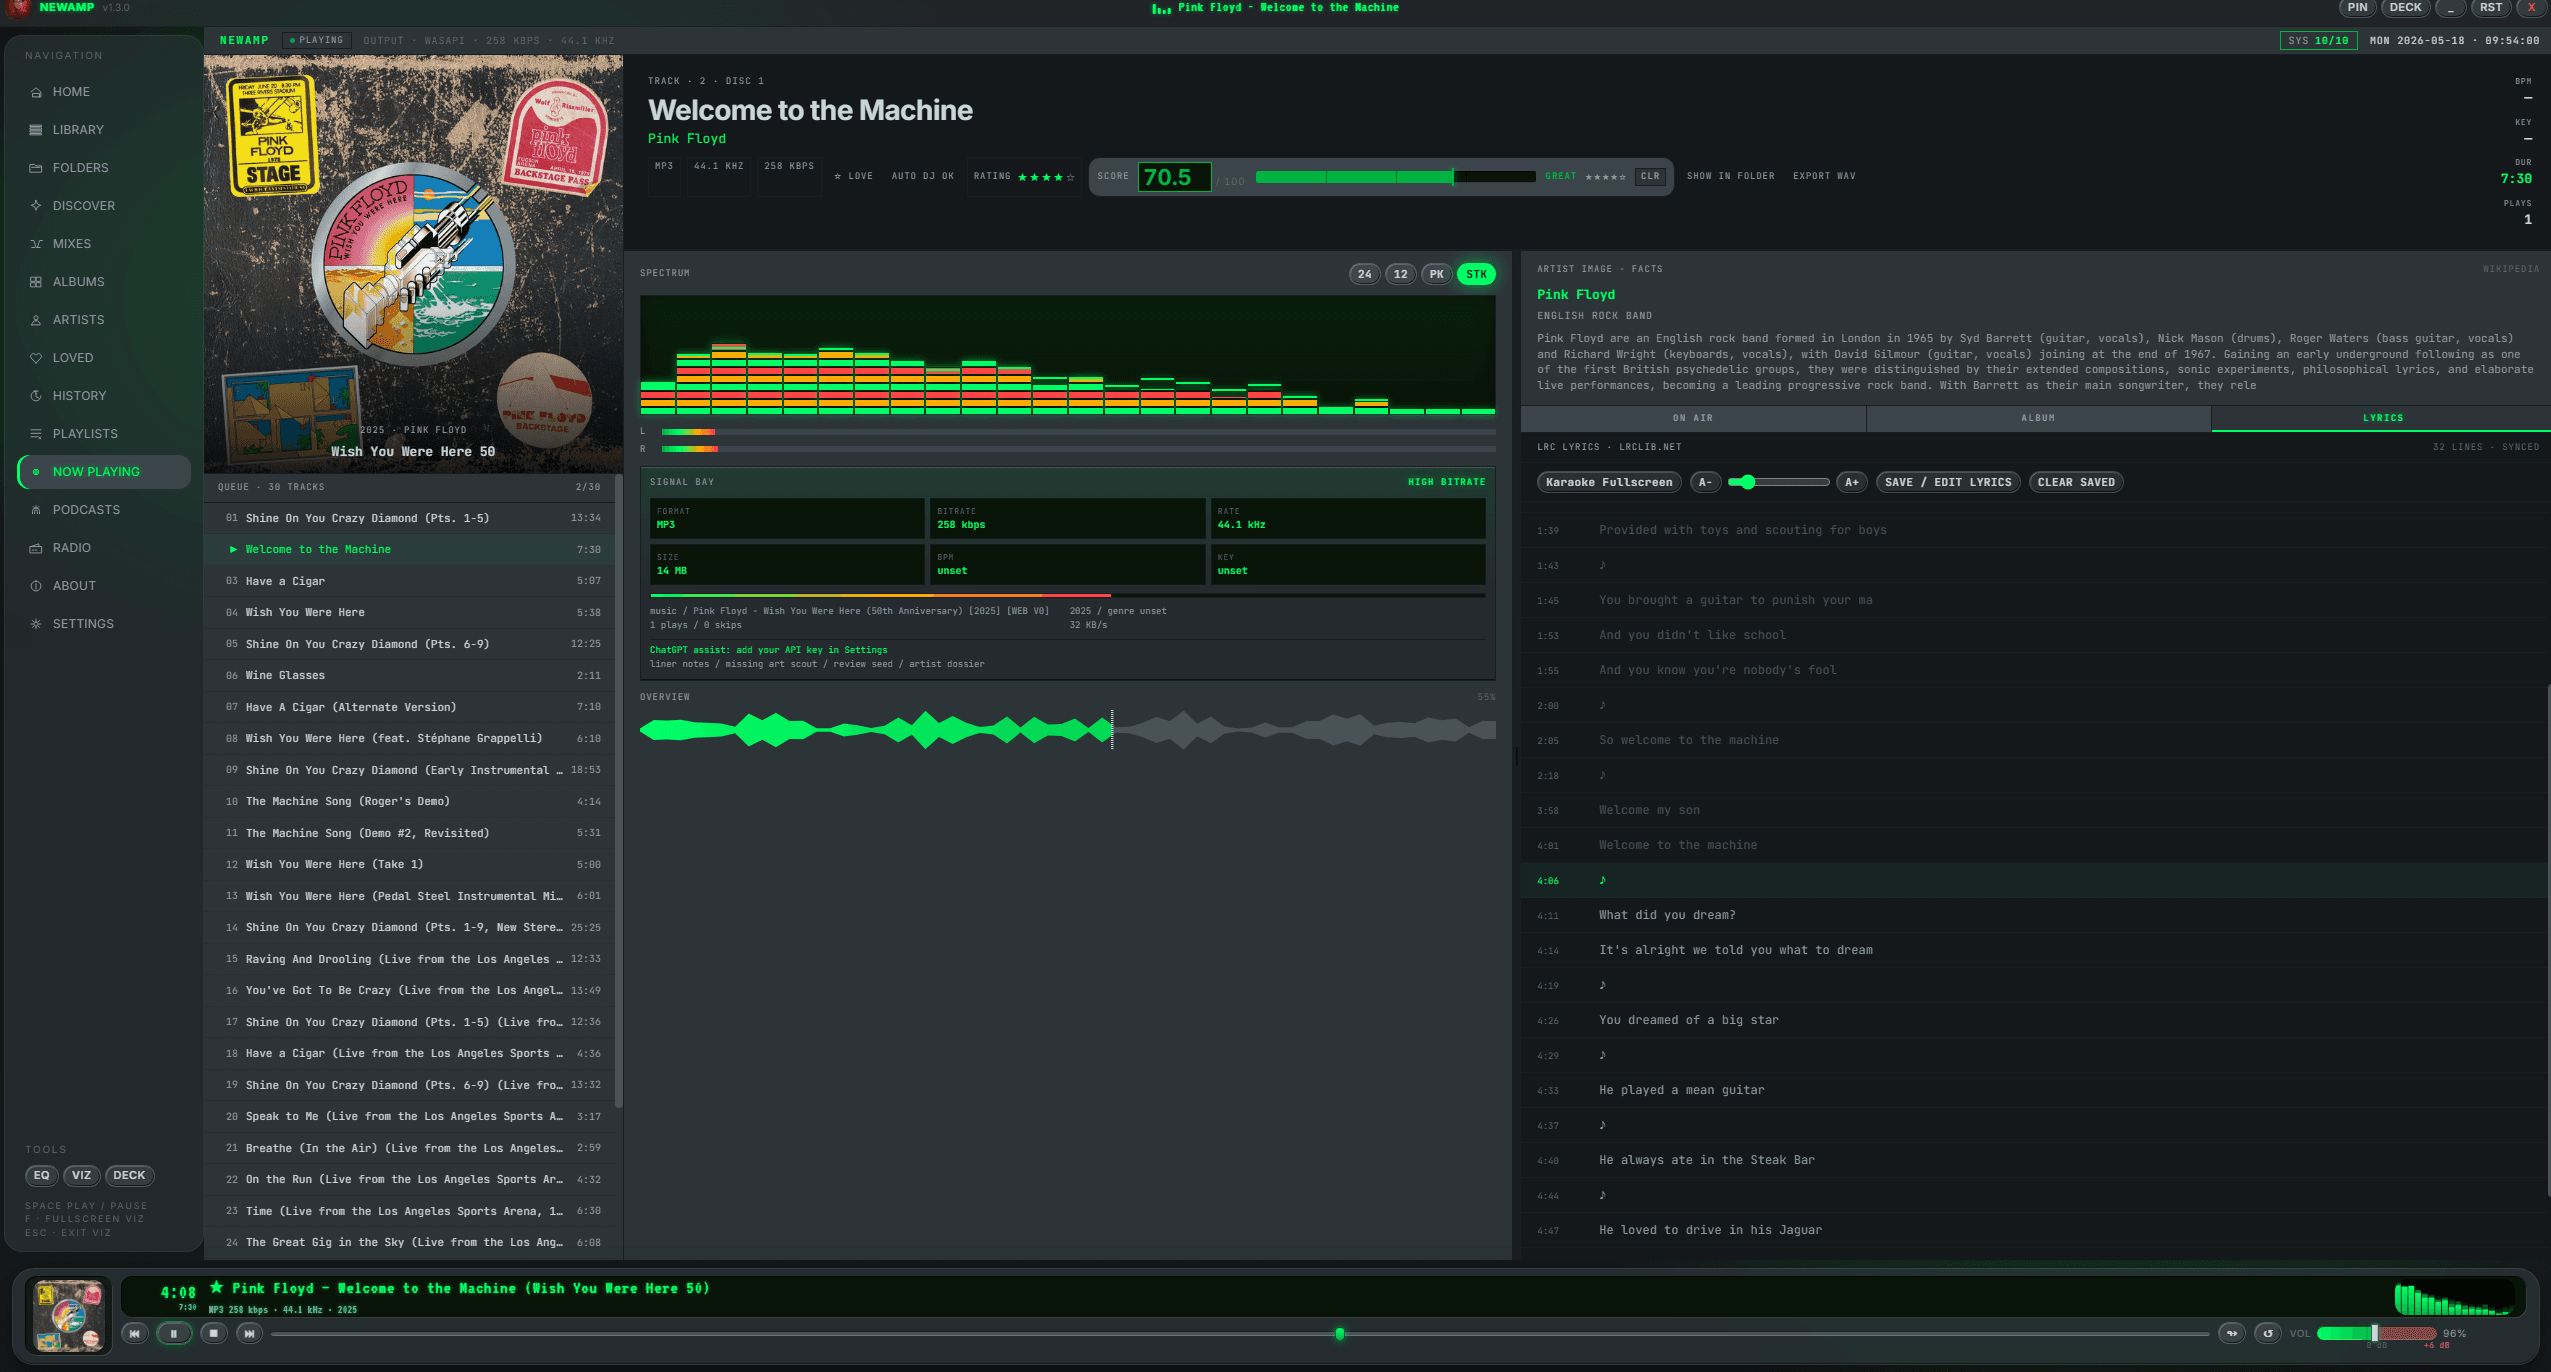The height and width of the screenshot is (1372, 2551).
Task: Set rating to five stars
Action: click(x=1071, y=177)
